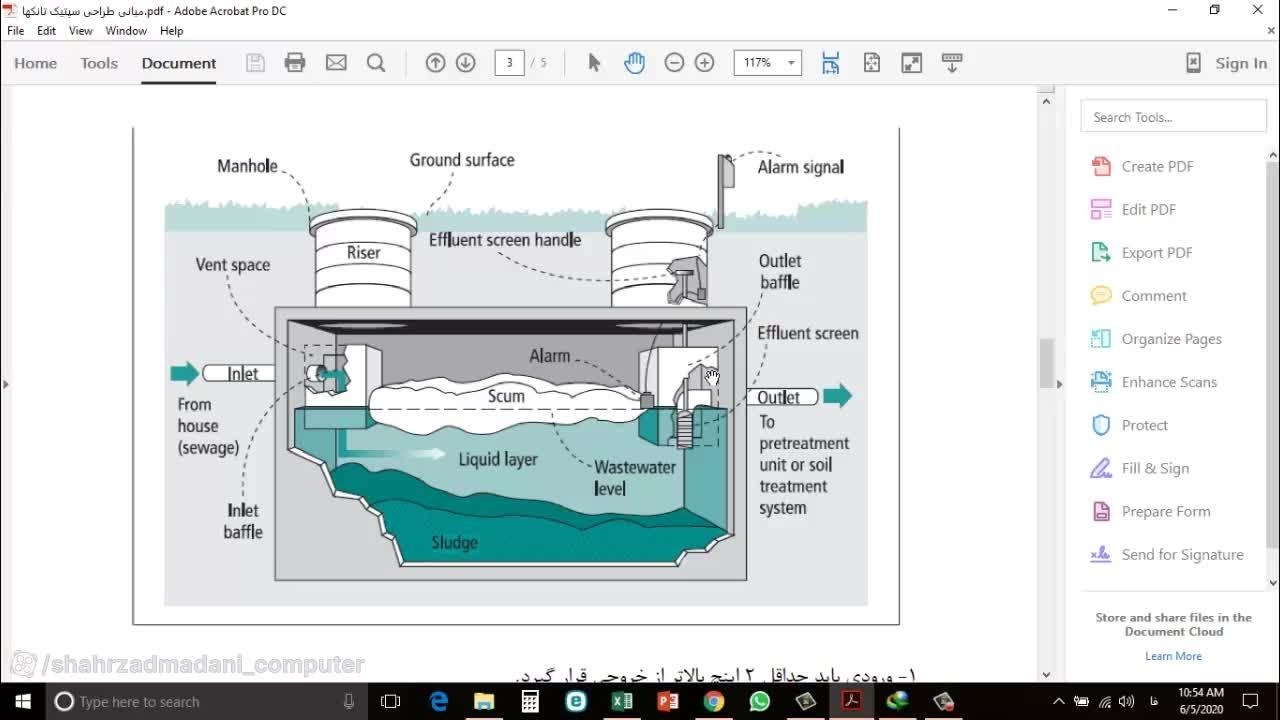Choose the Selection arrow tool

coord(594,63)
